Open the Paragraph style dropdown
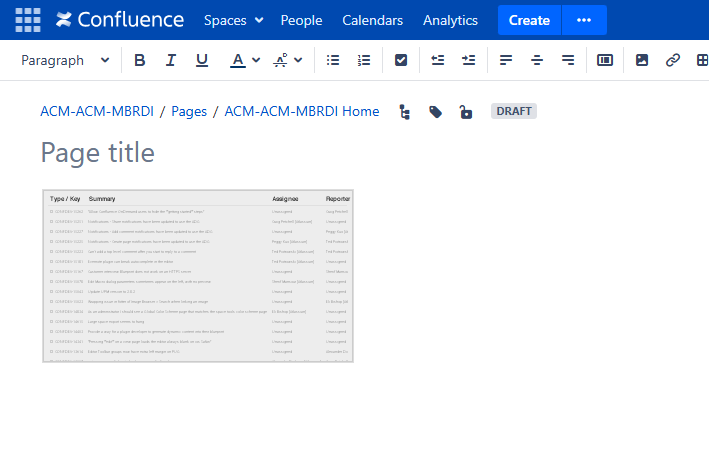709x463 pixels. click(x=65, y=60)
